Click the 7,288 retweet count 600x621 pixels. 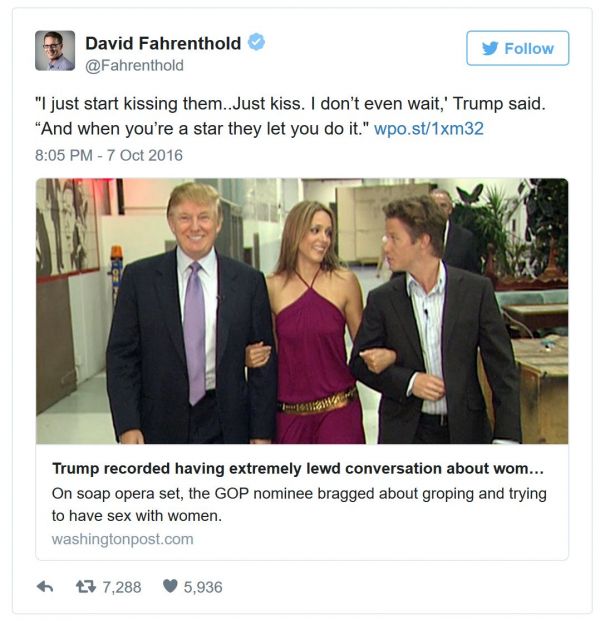click(x=122, y=587)
